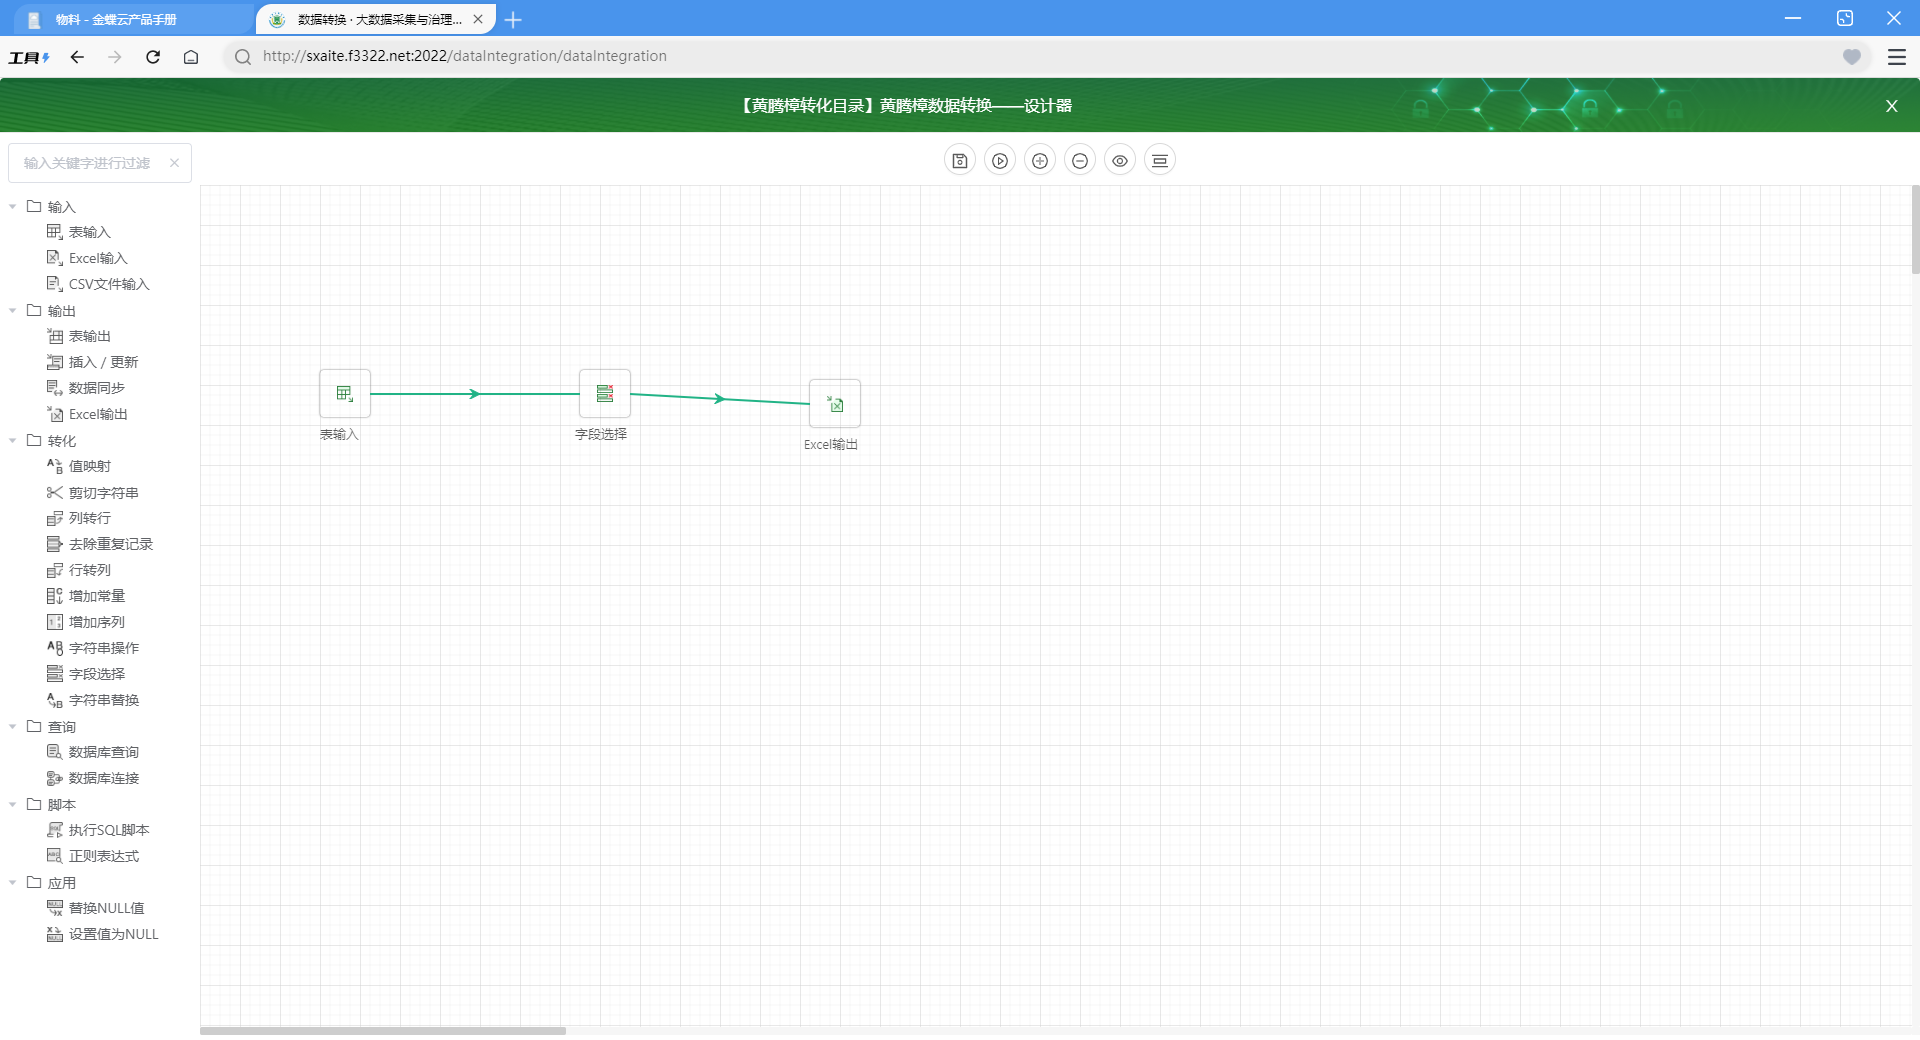This screenshot has height=1040, width=1920.
Task: Select 字符串替换 in the 转化 group
Action: click(93, 700)
